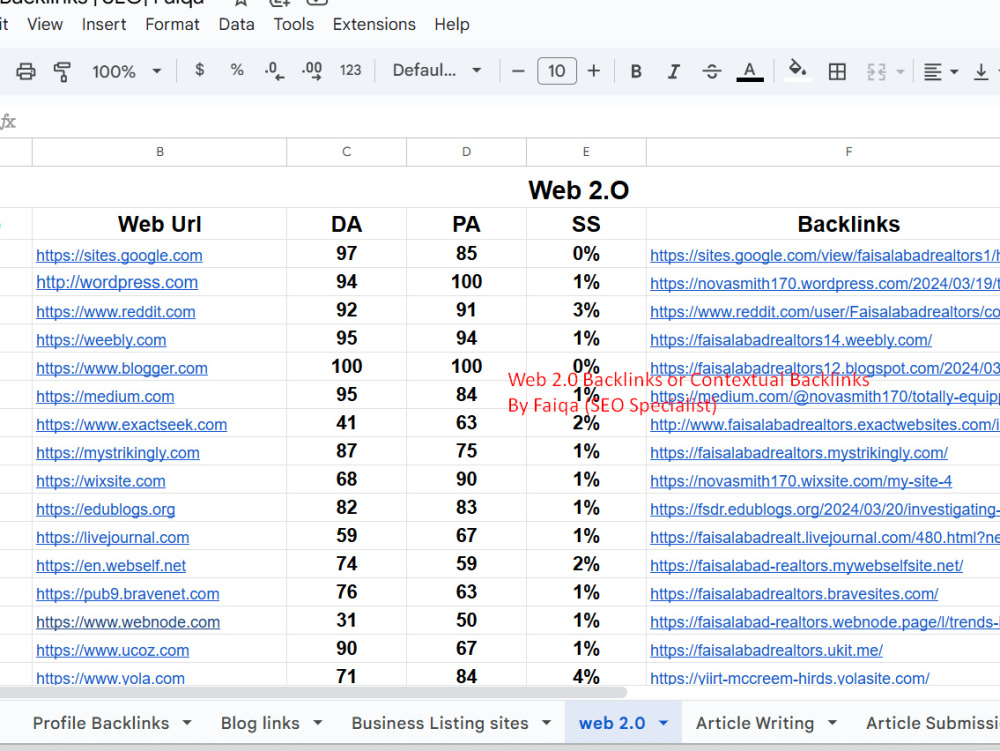Screen dimensions: 1000x751
Task: Decrease decimal places icon
Action: [274, 71]
